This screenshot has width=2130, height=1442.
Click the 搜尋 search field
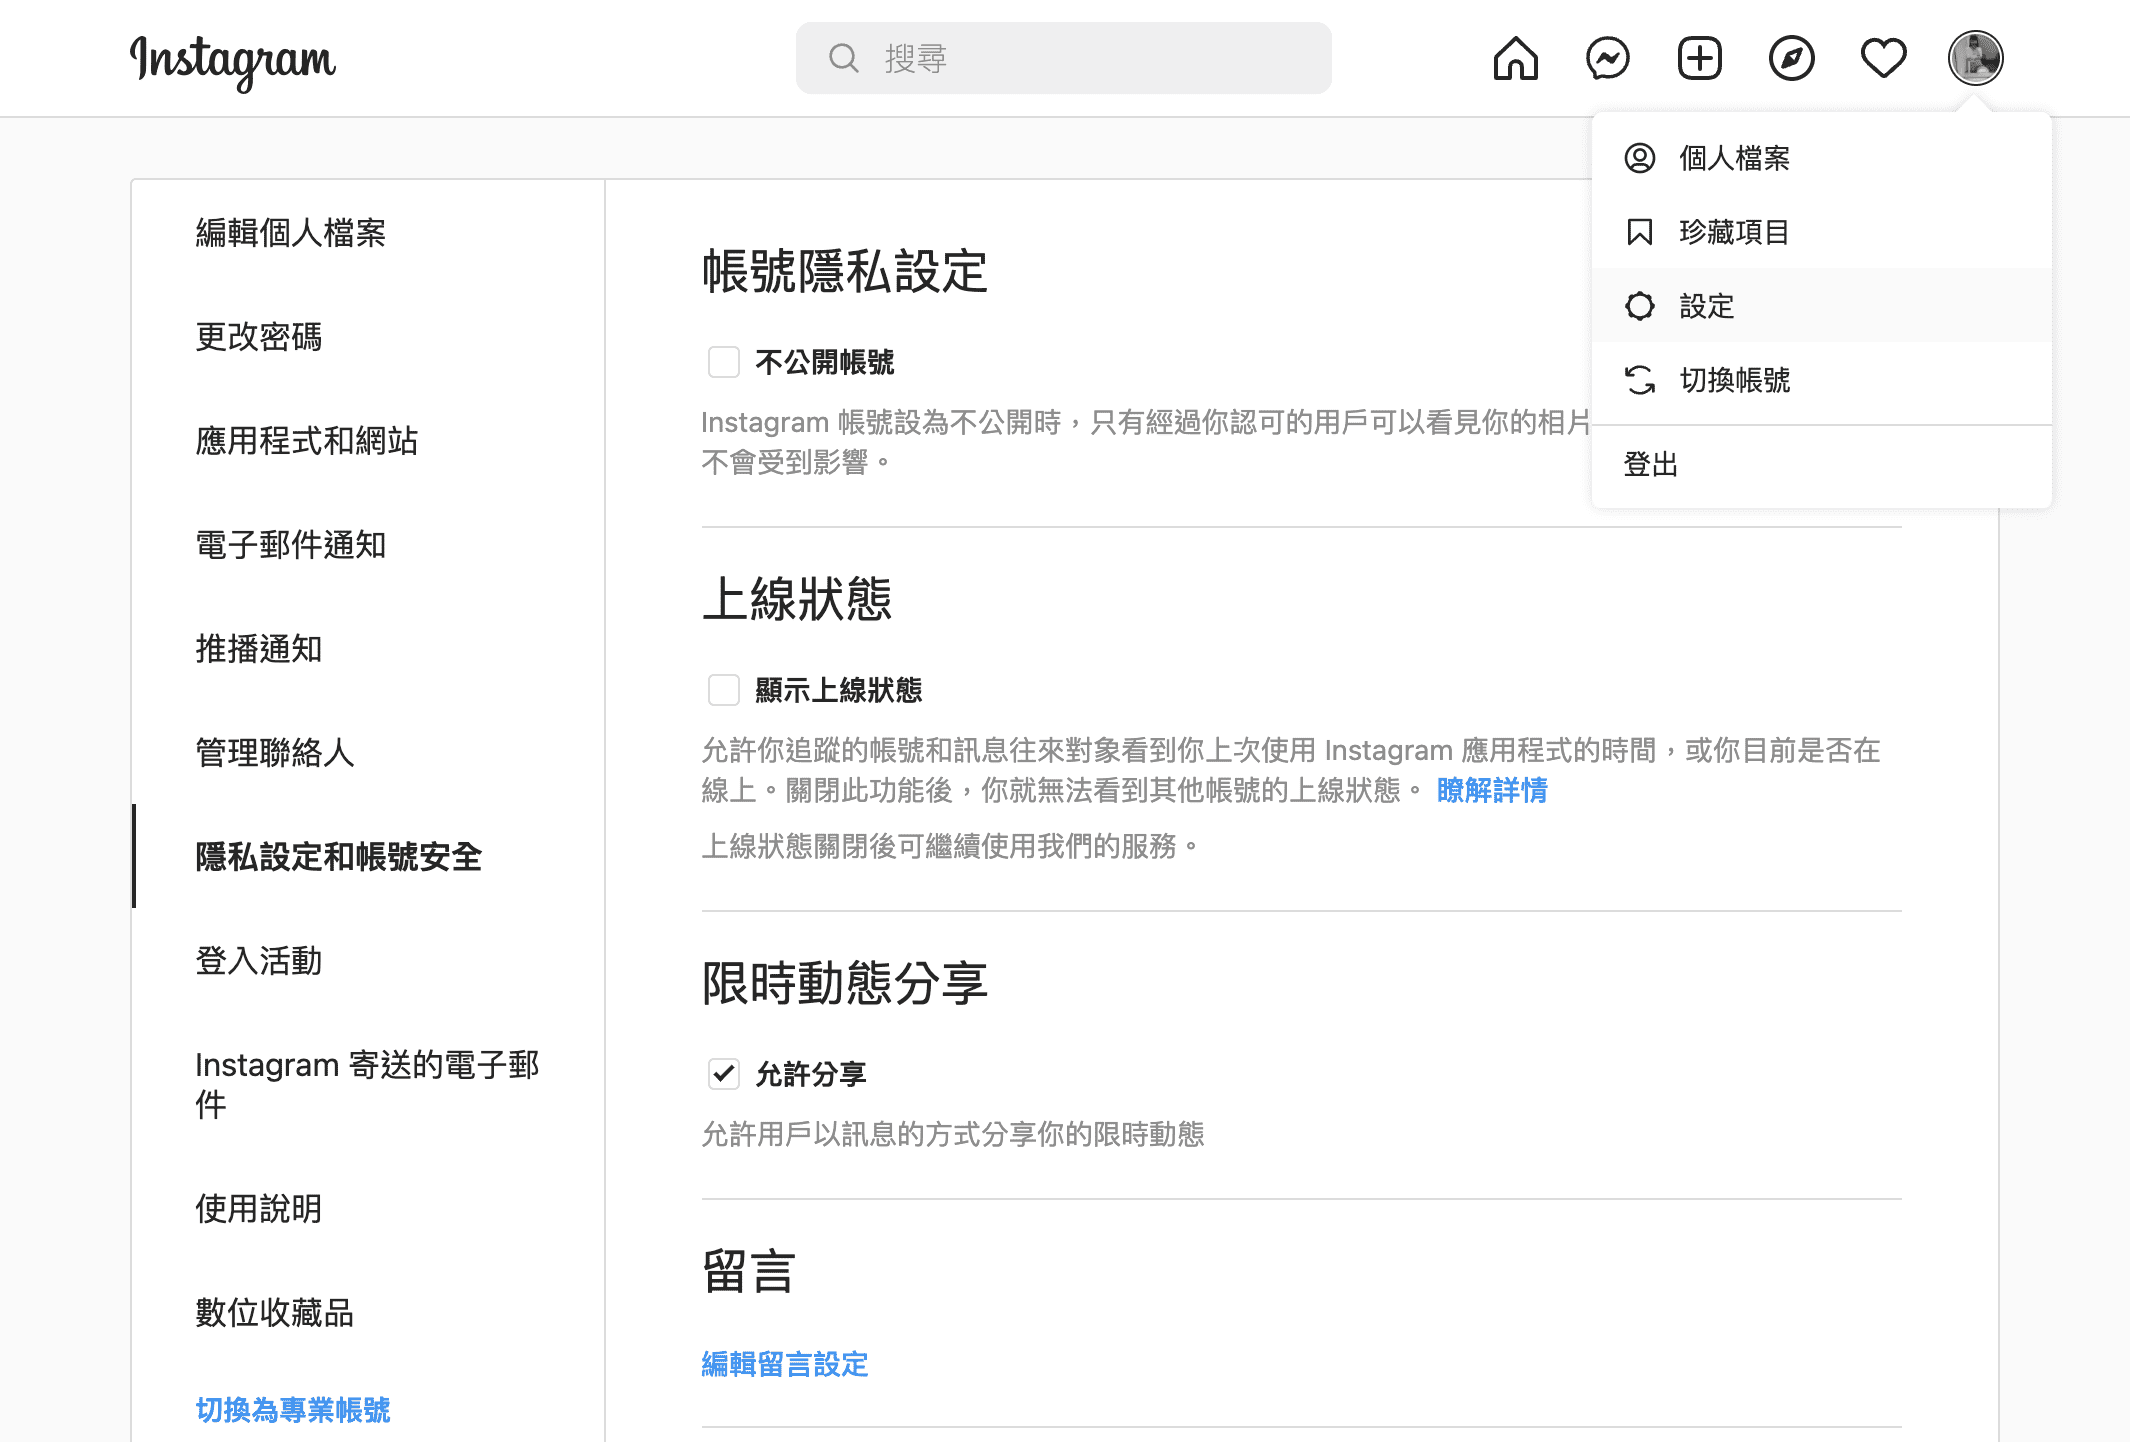click(1063, 58)
